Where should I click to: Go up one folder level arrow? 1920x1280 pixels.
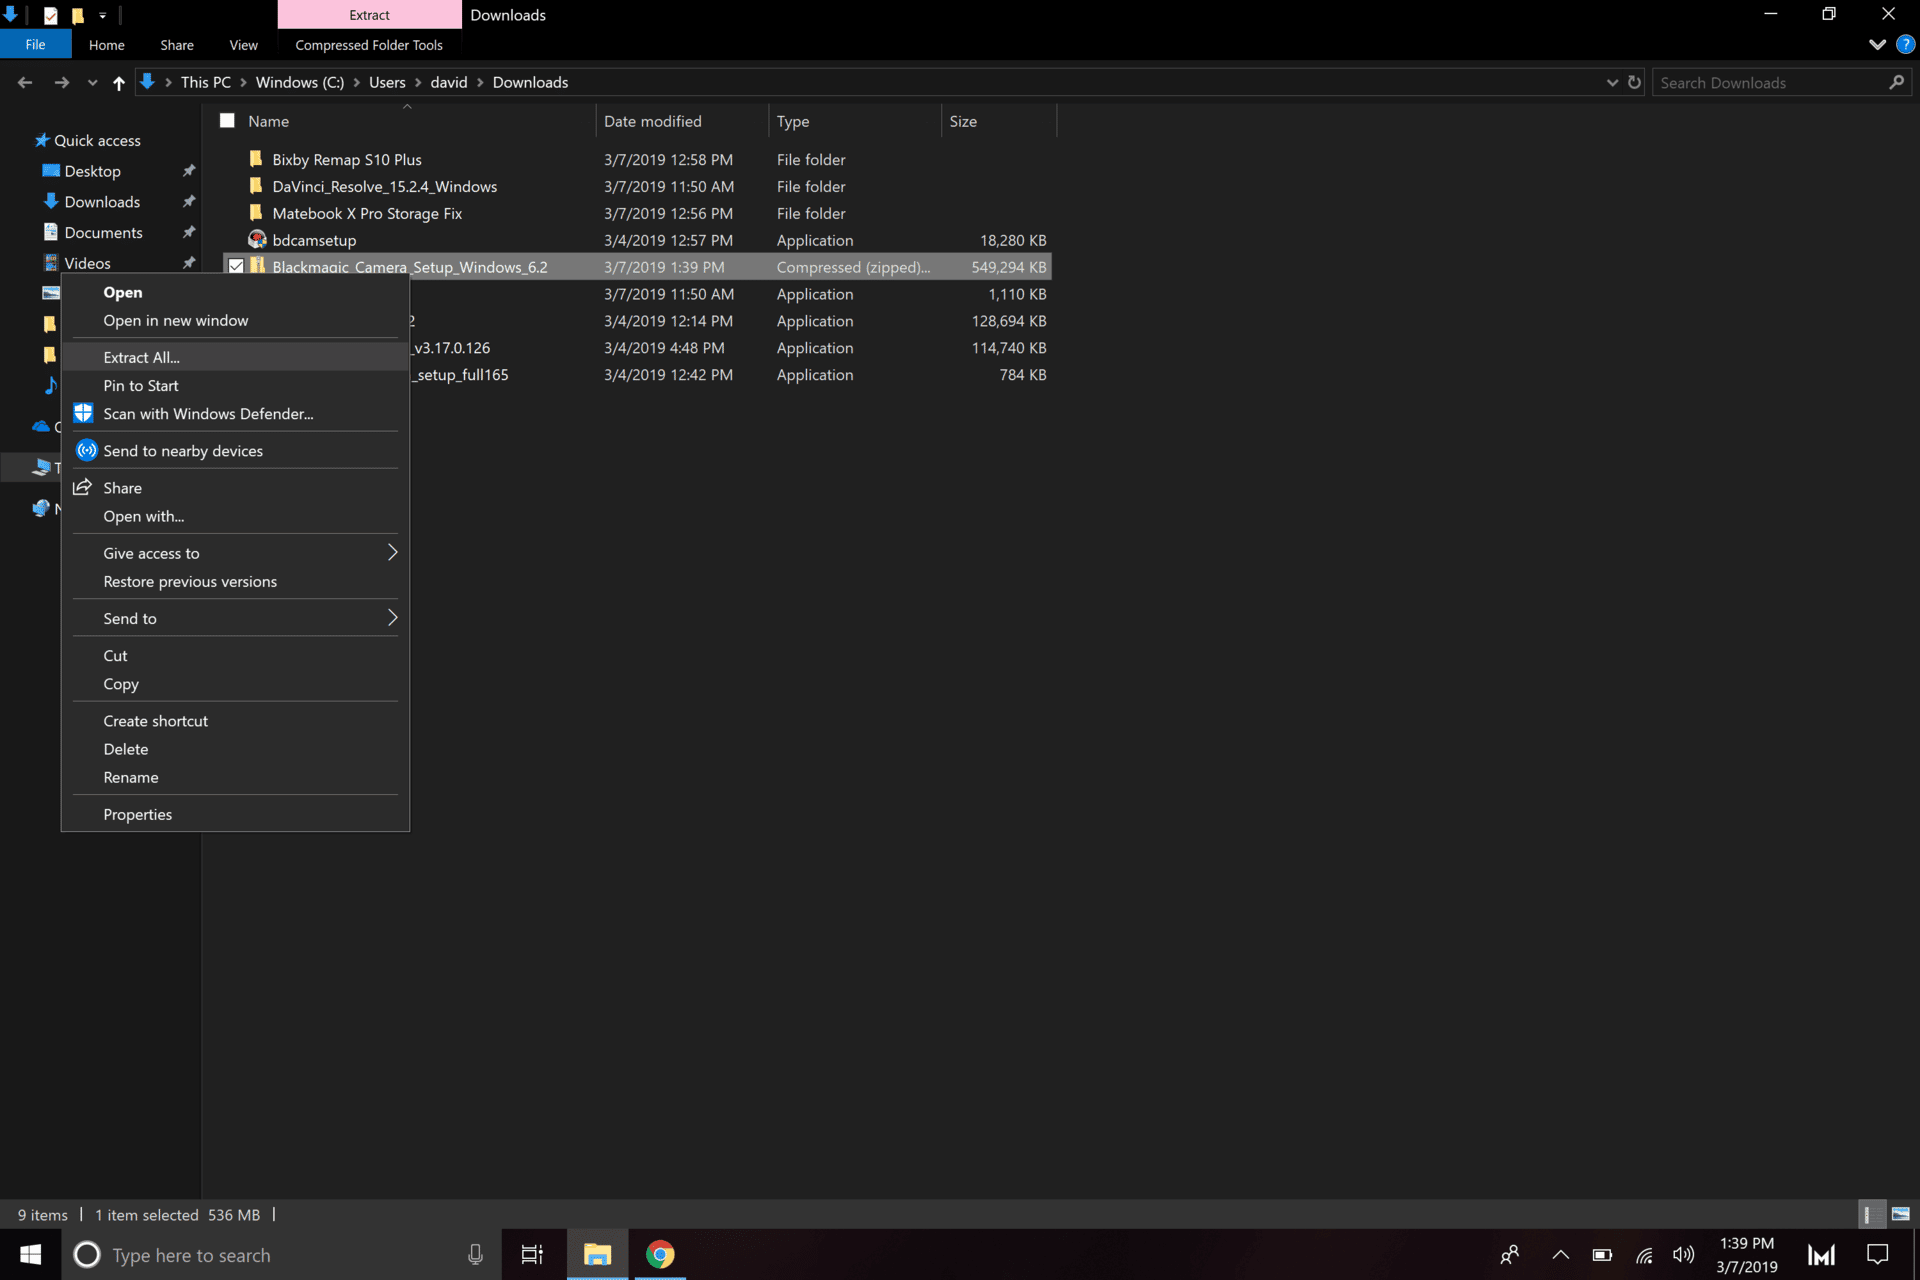tap(119, 83)
